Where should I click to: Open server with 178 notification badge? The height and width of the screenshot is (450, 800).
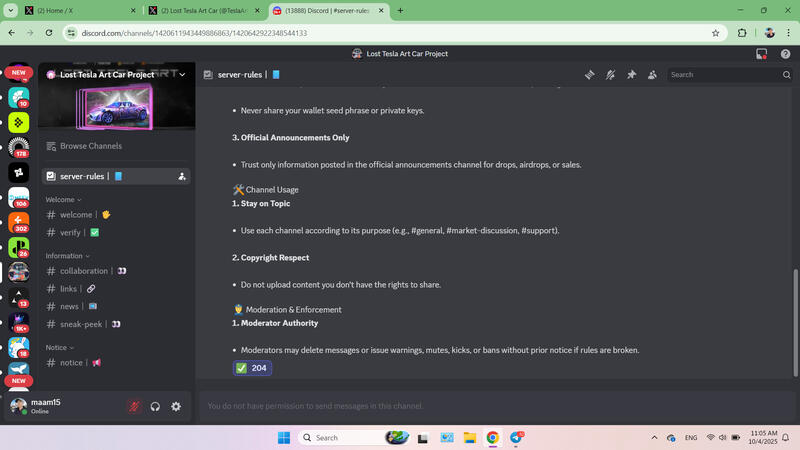pos(18,147)
